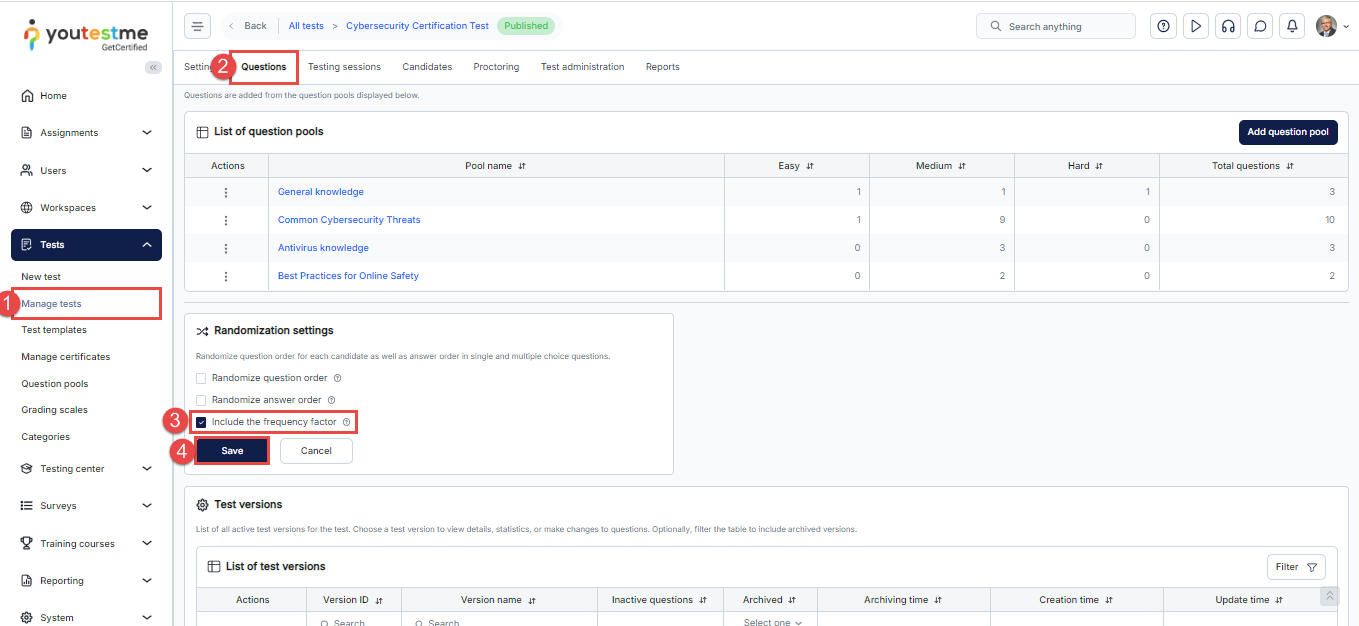Enable Randomize question order checkbox
The image size is (1359, 626).
[201, 379]
